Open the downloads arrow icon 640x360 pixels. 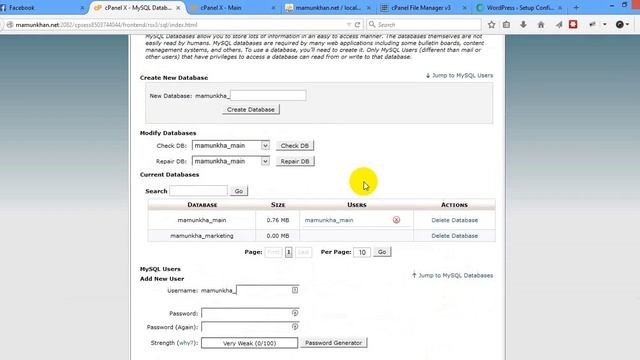pyautogui.click(x=523, y=24)
